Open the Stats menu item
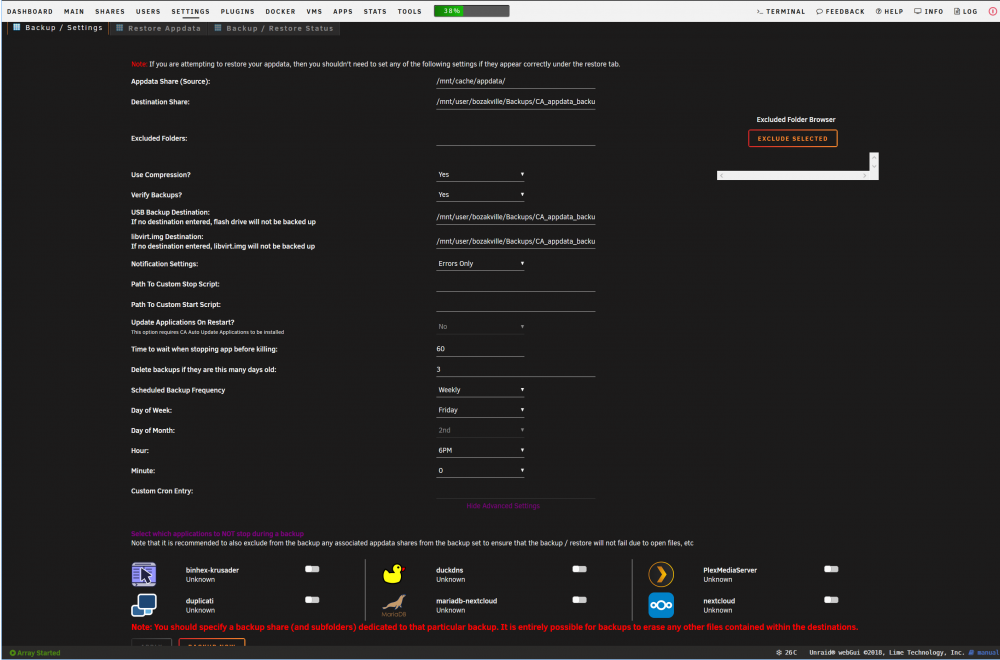 tap(375, 11)
